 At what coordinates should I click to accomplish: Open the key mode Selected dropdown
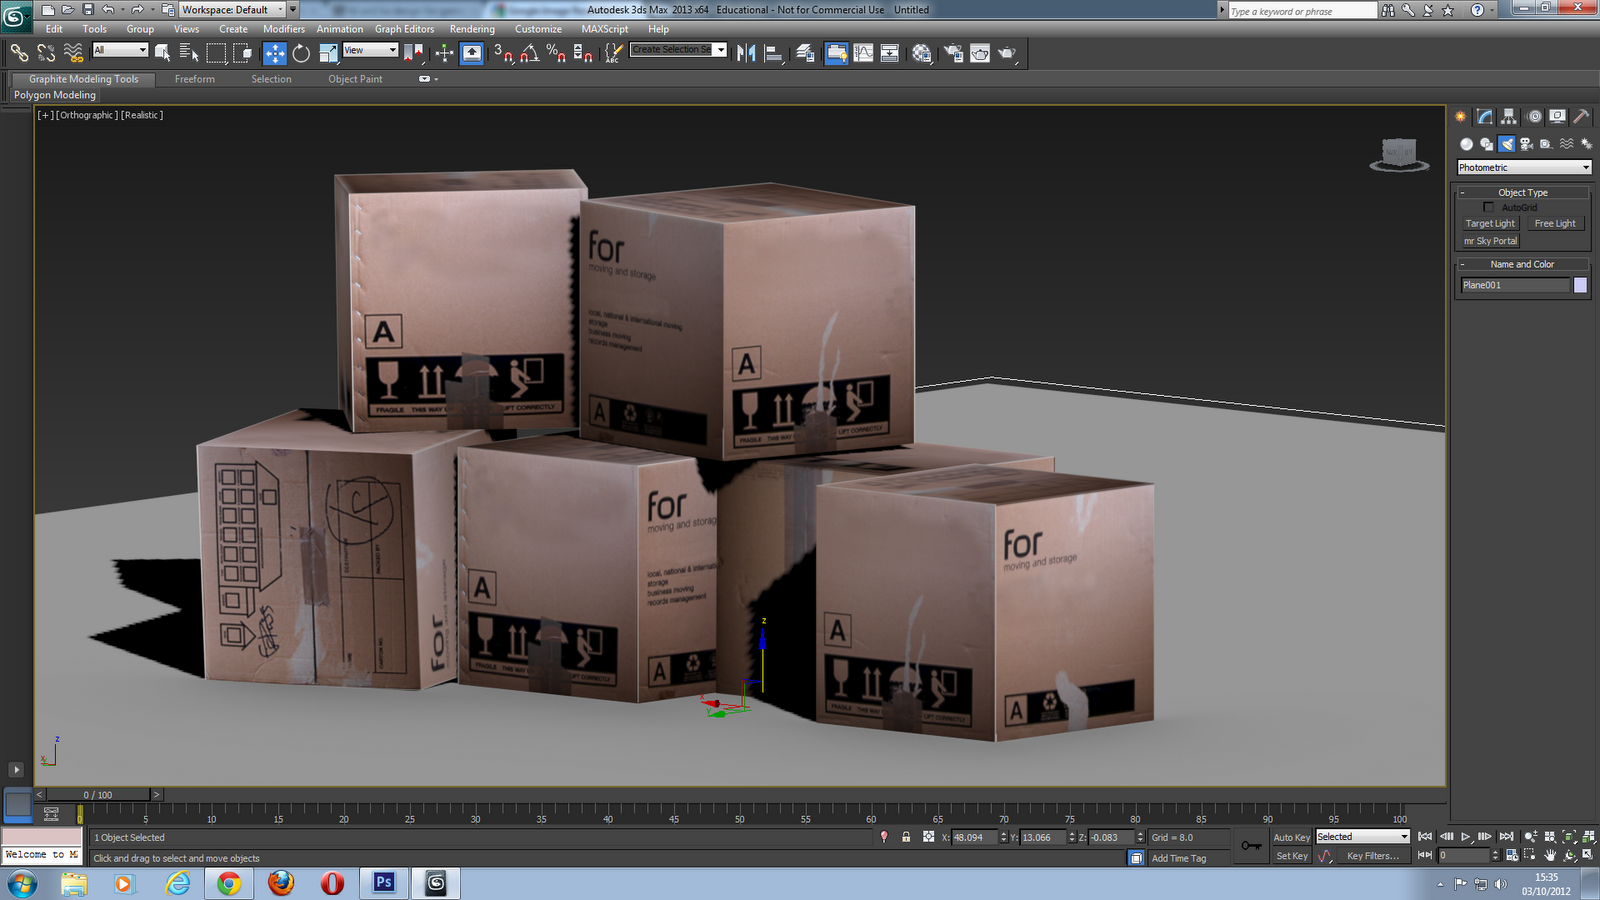click(1362, 837)
